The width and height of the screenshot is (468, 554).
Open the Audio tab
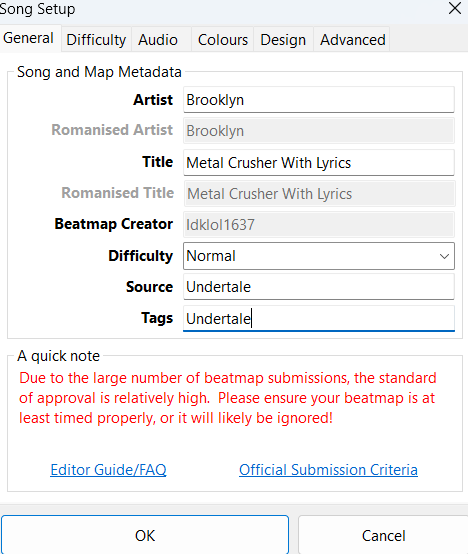[x=161, y=40]
